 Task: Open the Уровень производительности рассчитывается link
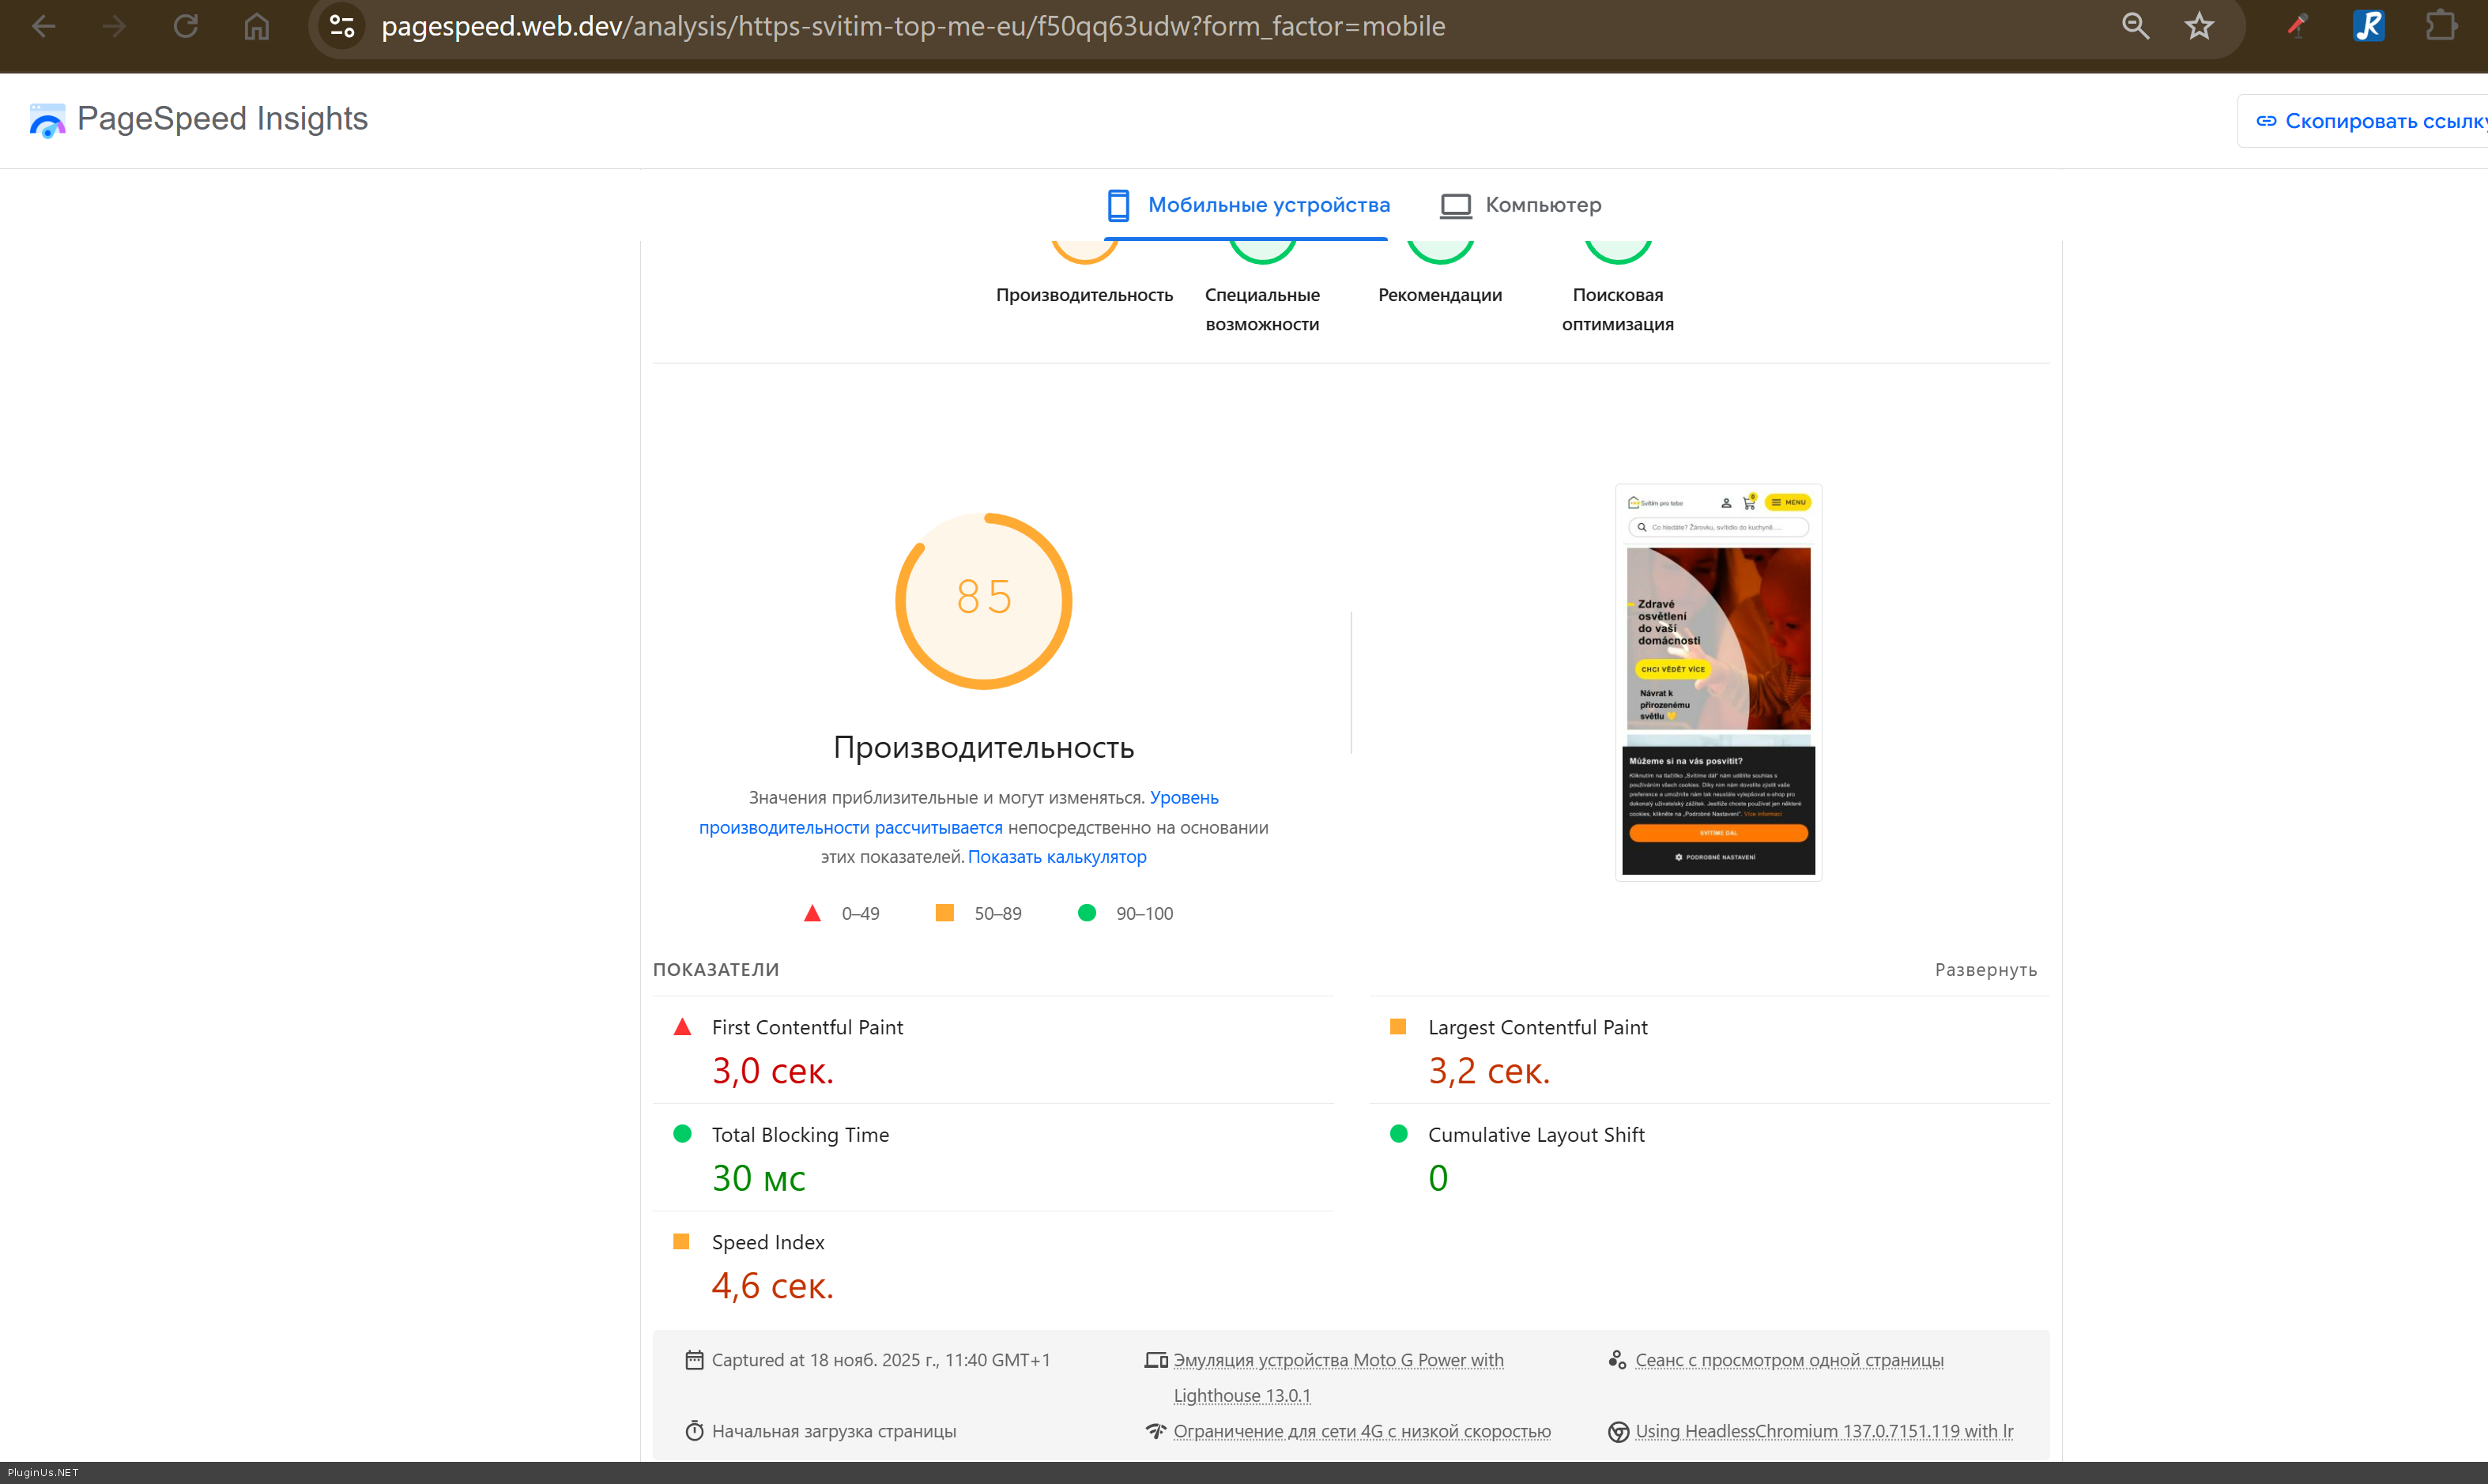pyautogui.click(x=850, y=827)
